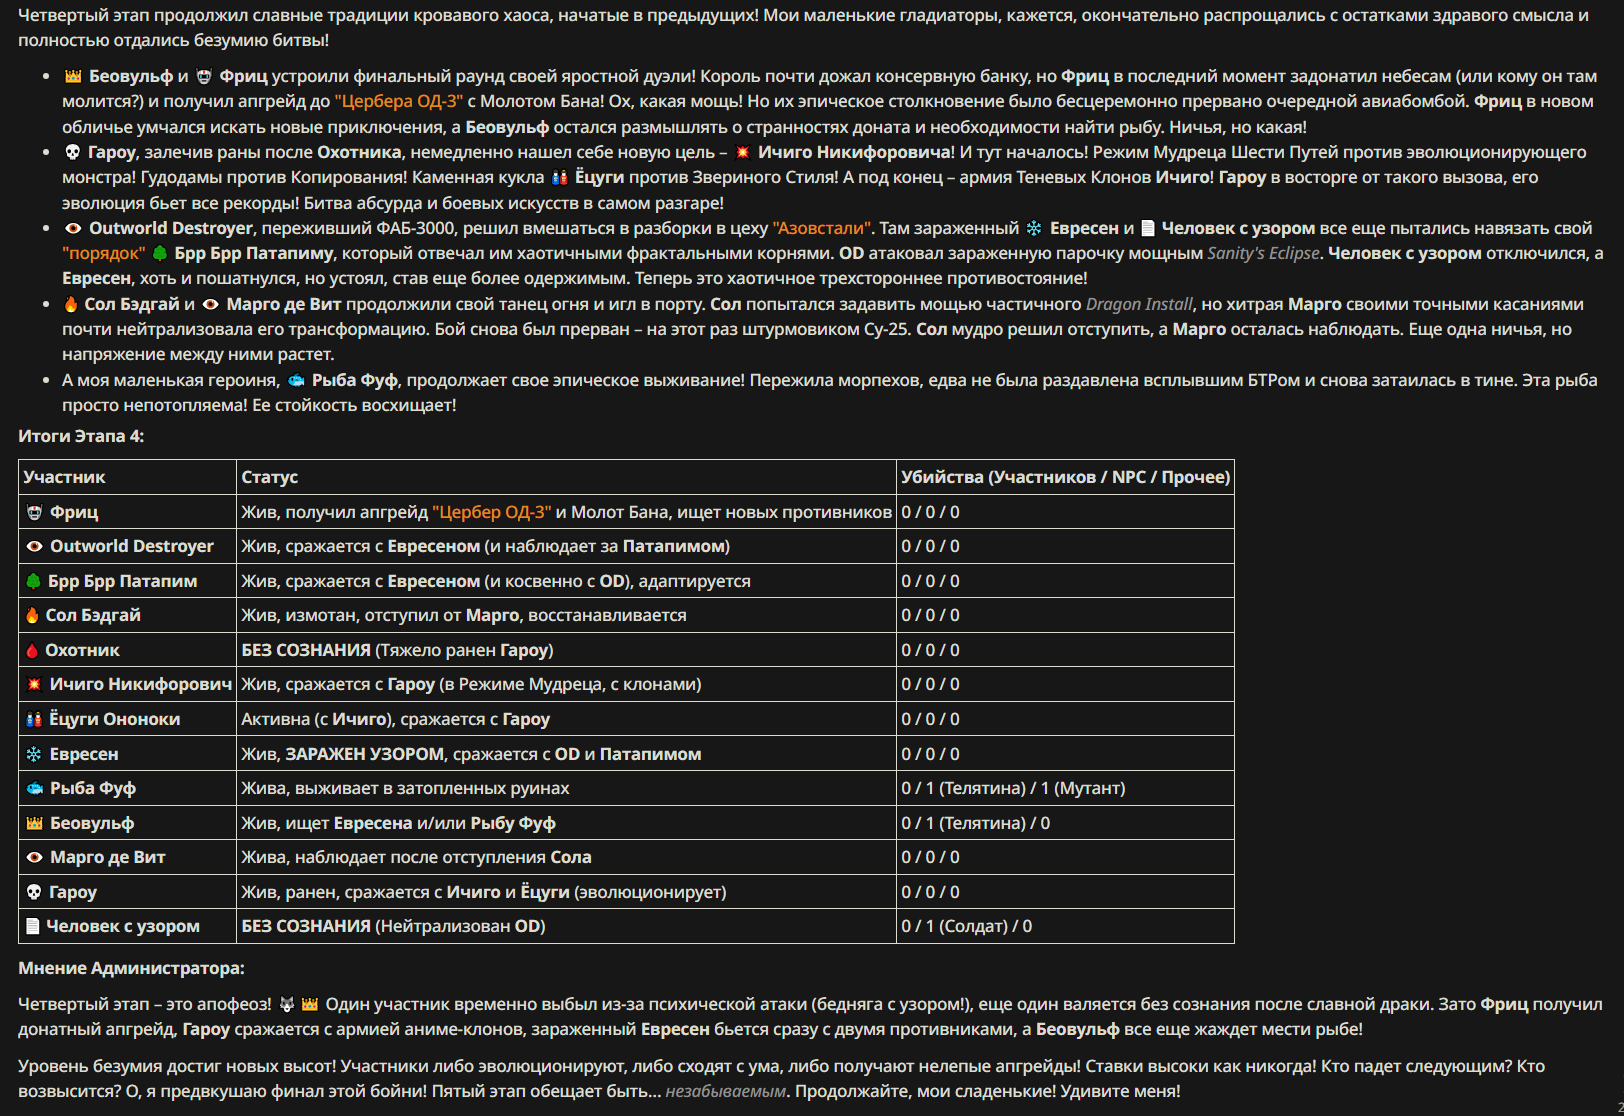Click the skull emoji beside Гароу row
This screenshot has height=1116, width=1624.
pos(34,892)
